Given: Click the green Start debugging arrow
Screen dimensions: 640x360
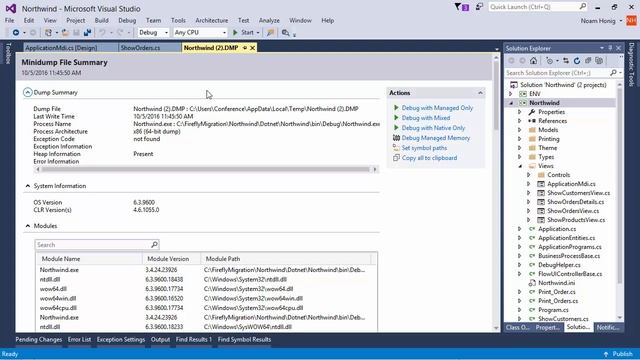Looking at the screenshot, I should (x=235, y=33).
